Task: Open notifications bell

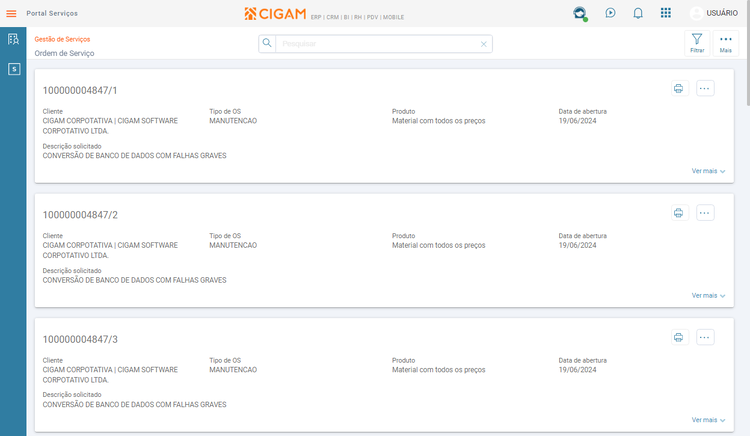Action: click(638, 13)
